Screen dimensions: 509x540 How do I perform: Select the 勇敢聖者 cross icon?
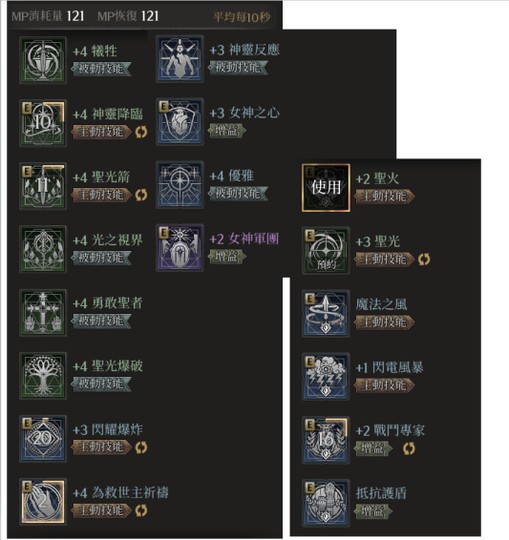click(x=43, y=312)
